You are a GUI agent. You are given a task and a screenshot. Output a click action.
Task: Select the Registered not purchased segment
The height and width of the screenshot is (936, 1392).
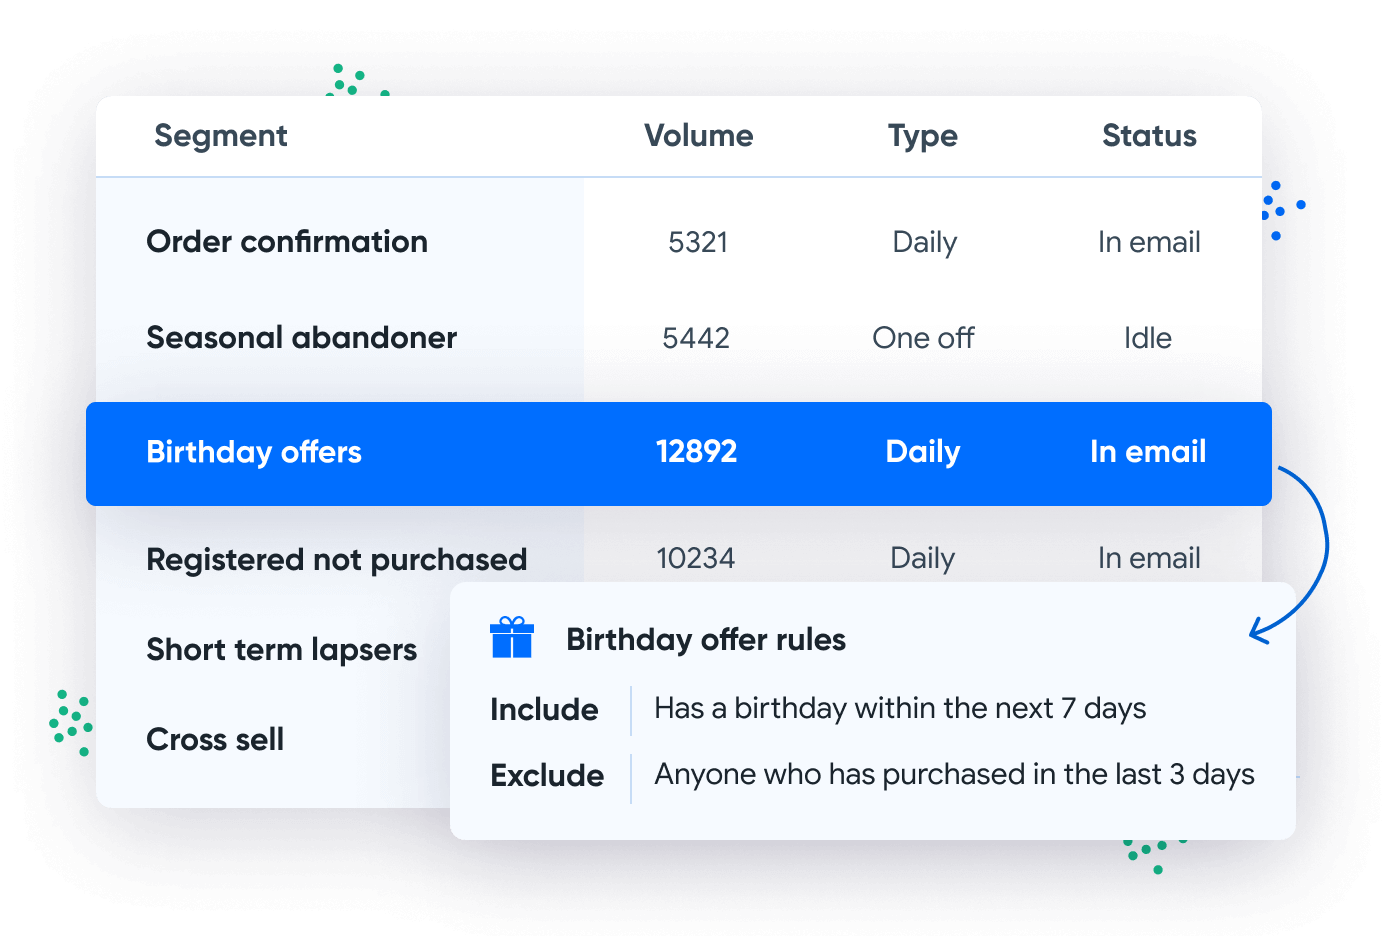coord(336,559)
